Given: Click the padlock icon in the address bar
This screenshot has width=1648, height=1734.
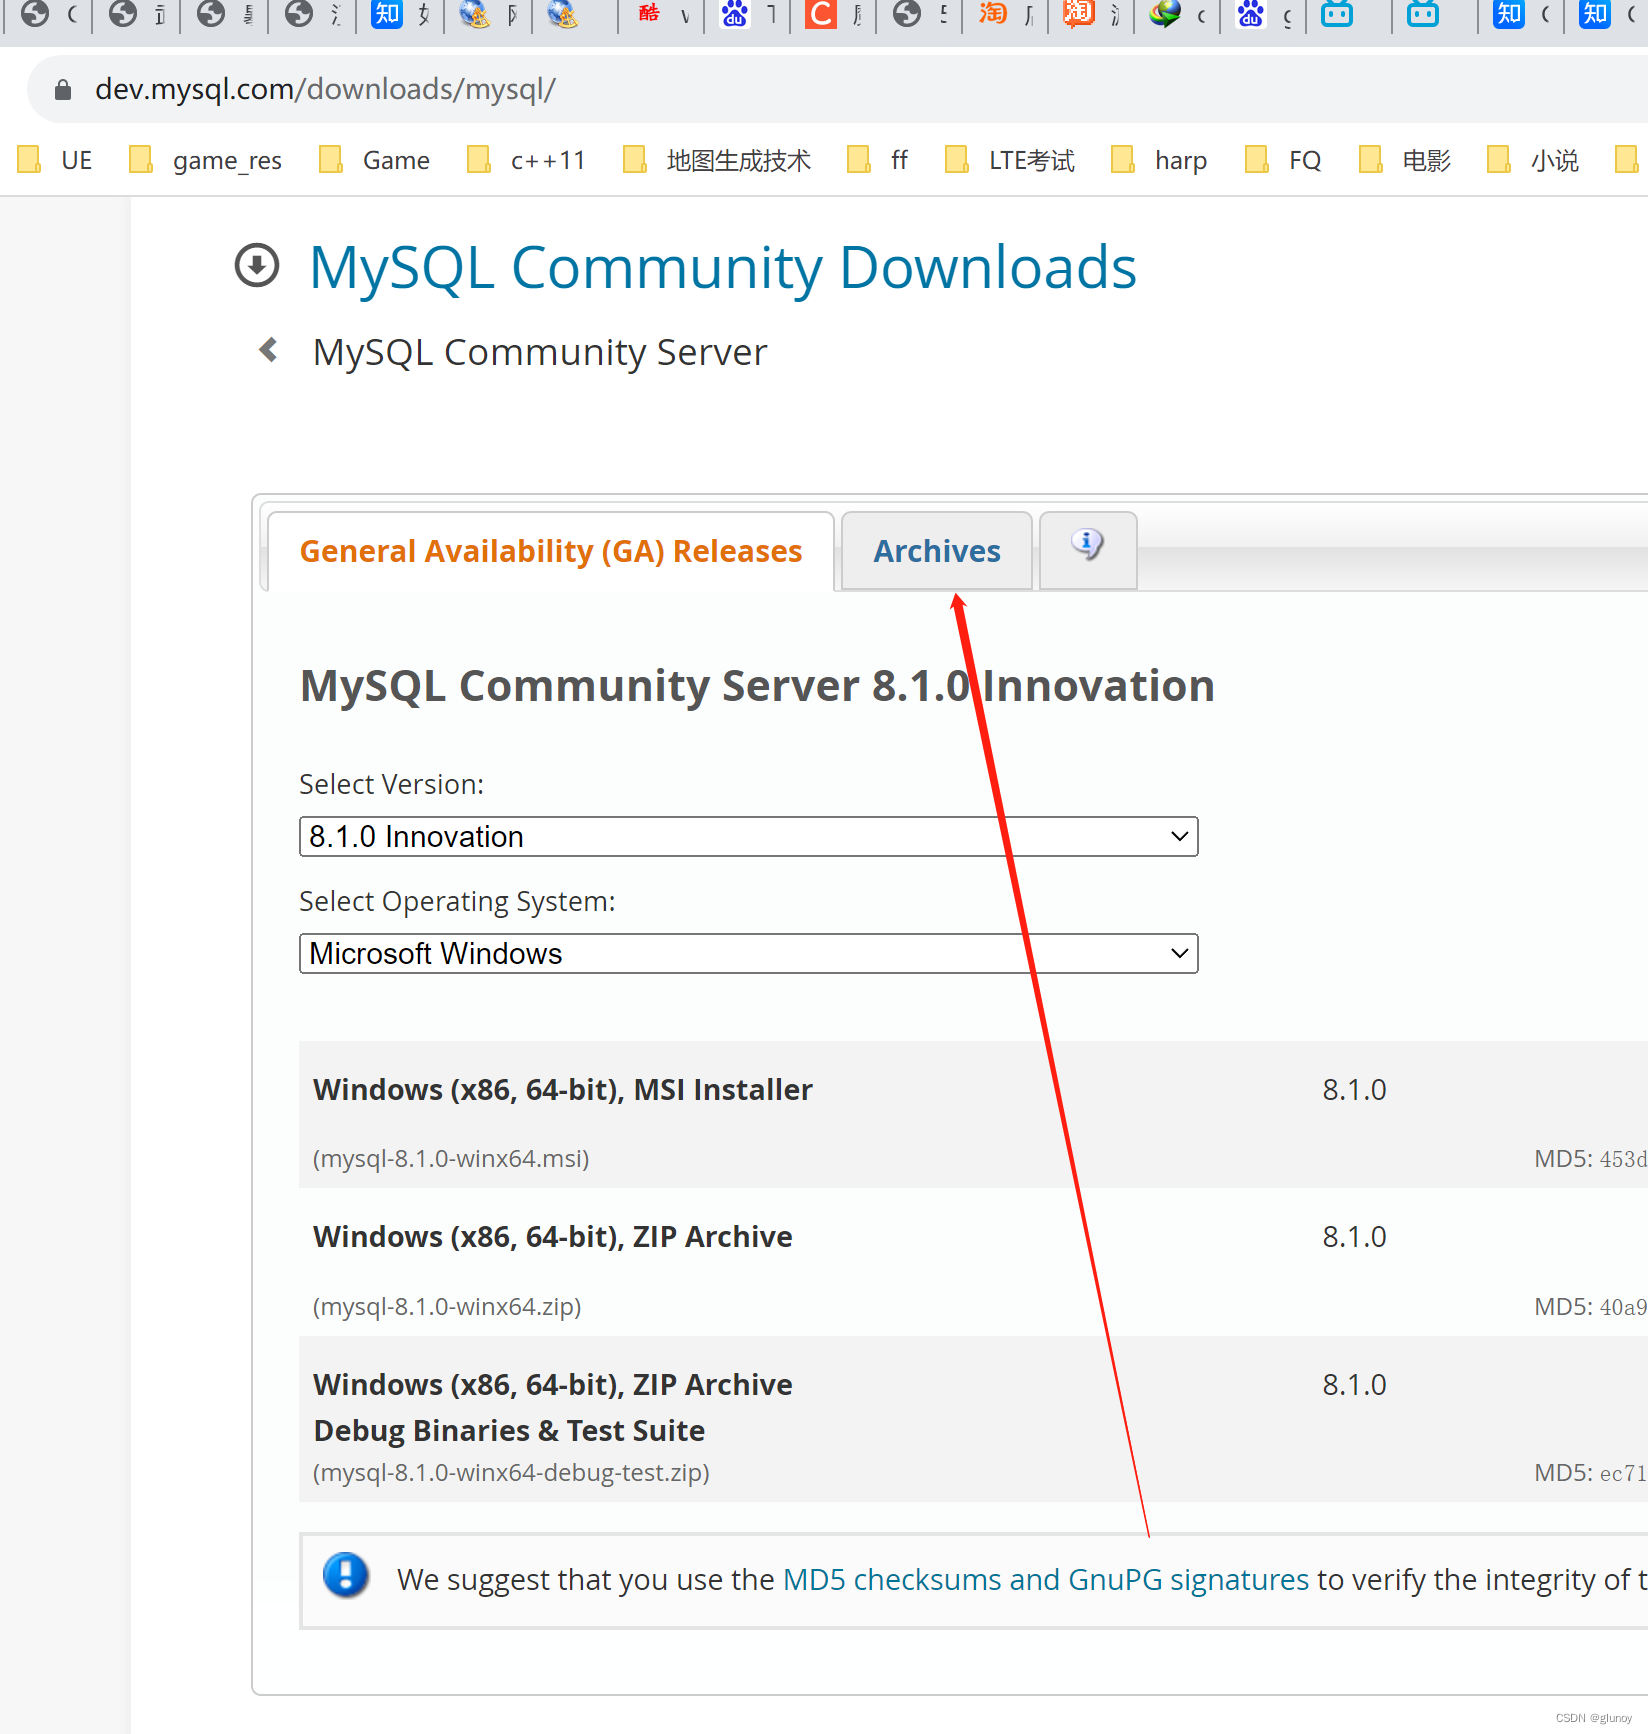Looking at the screenshot, I should [x=62, y=88].
